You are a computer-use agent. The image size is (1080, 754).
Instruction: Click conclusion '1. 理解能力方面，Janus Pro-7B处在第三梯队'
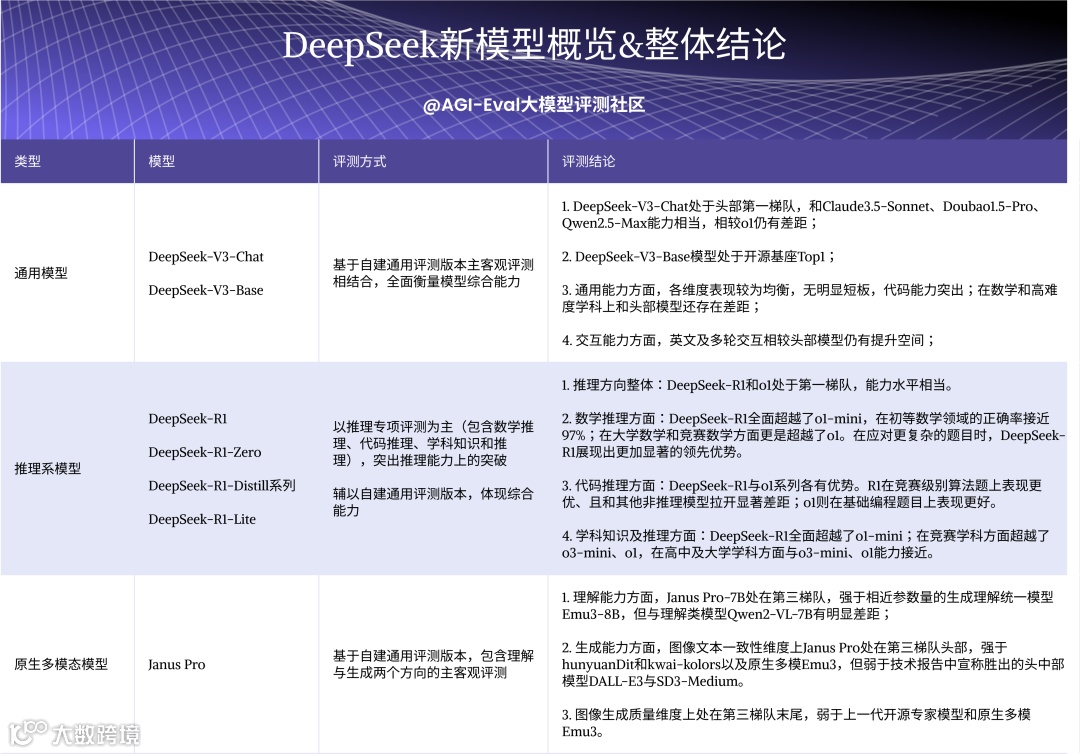[x=807, y=606]
